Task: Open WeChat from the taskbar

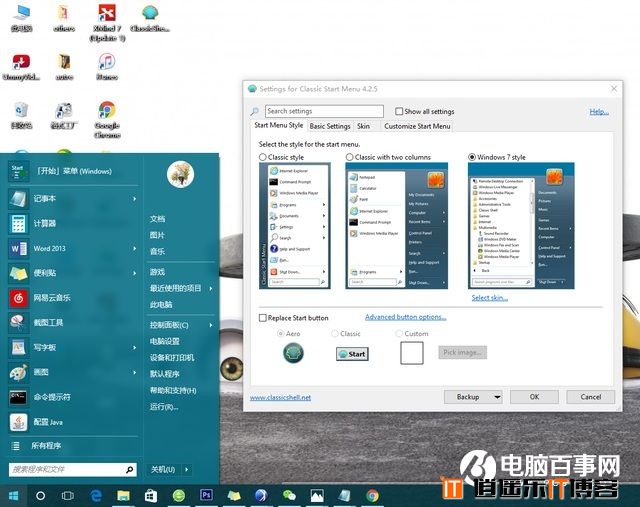Action: 289,496
